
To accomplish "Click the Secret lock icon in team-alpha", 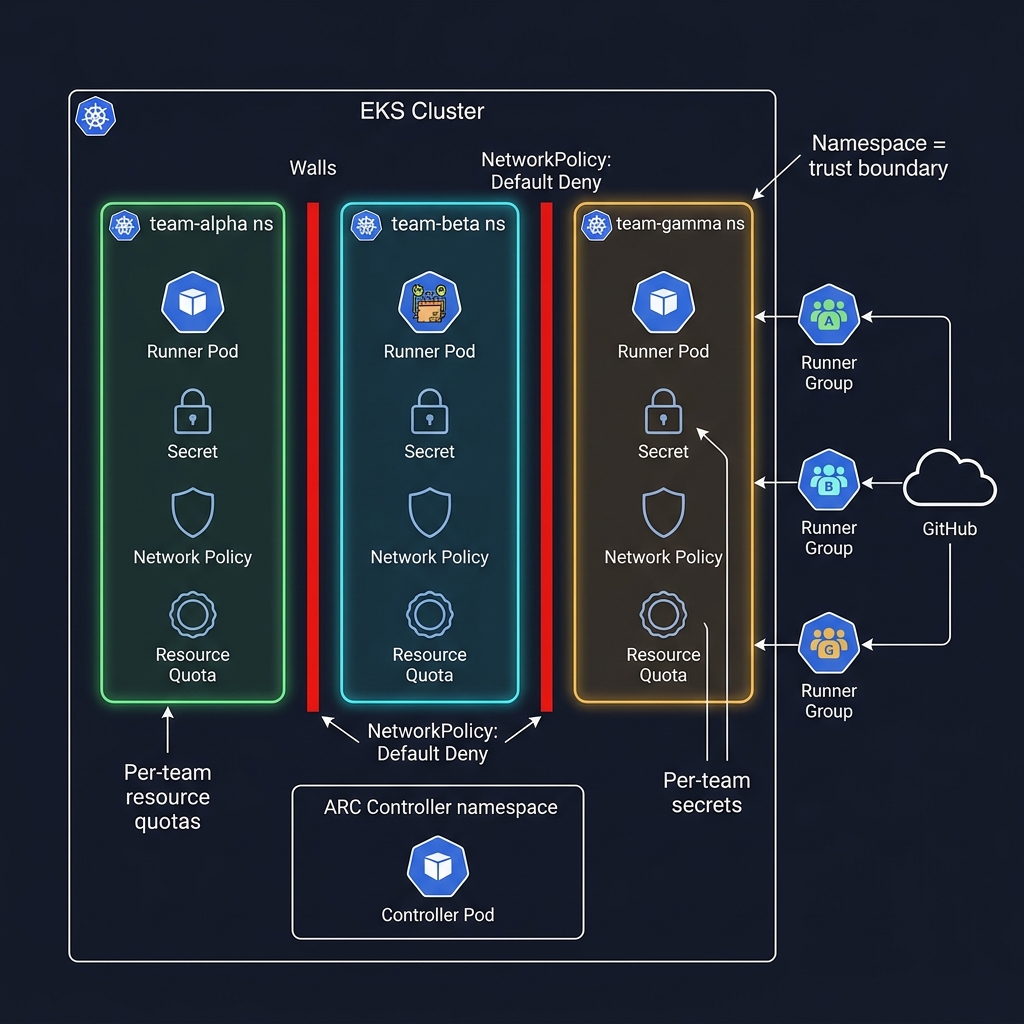I will coord(193,411).
